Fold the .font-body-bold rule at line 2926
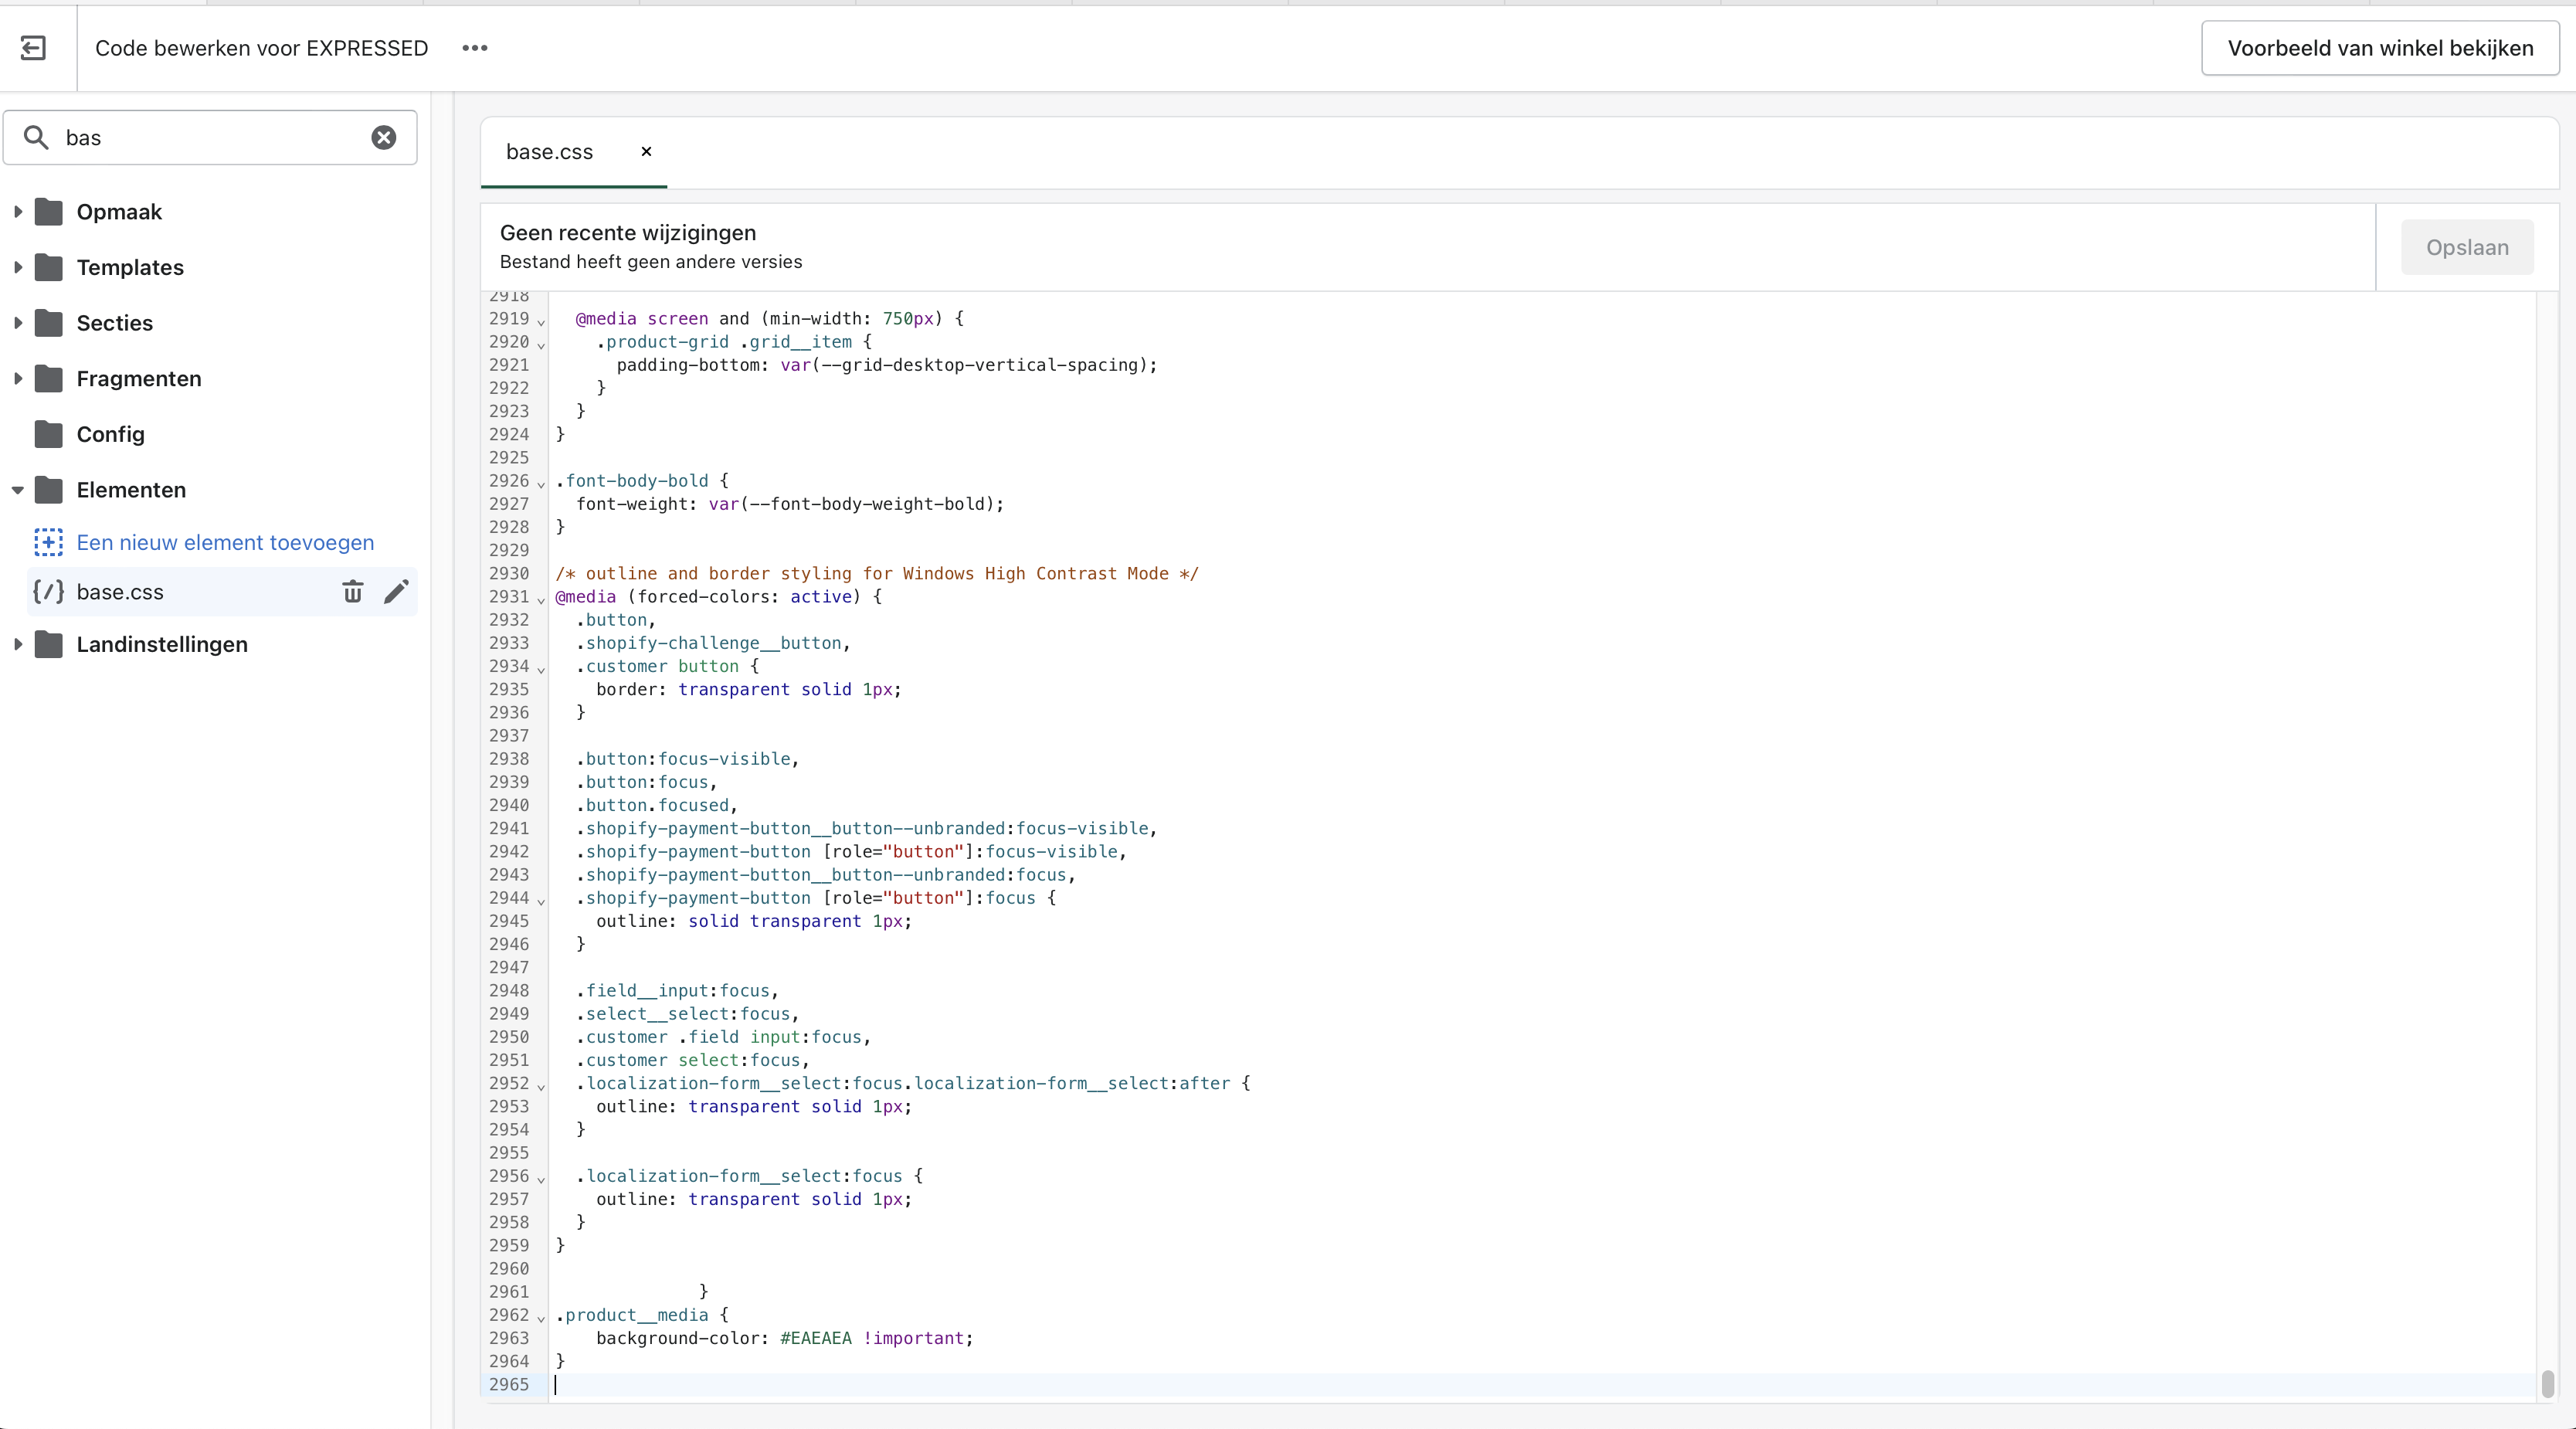Viewport: 2576px width, 1429px height. coord(541,484)
